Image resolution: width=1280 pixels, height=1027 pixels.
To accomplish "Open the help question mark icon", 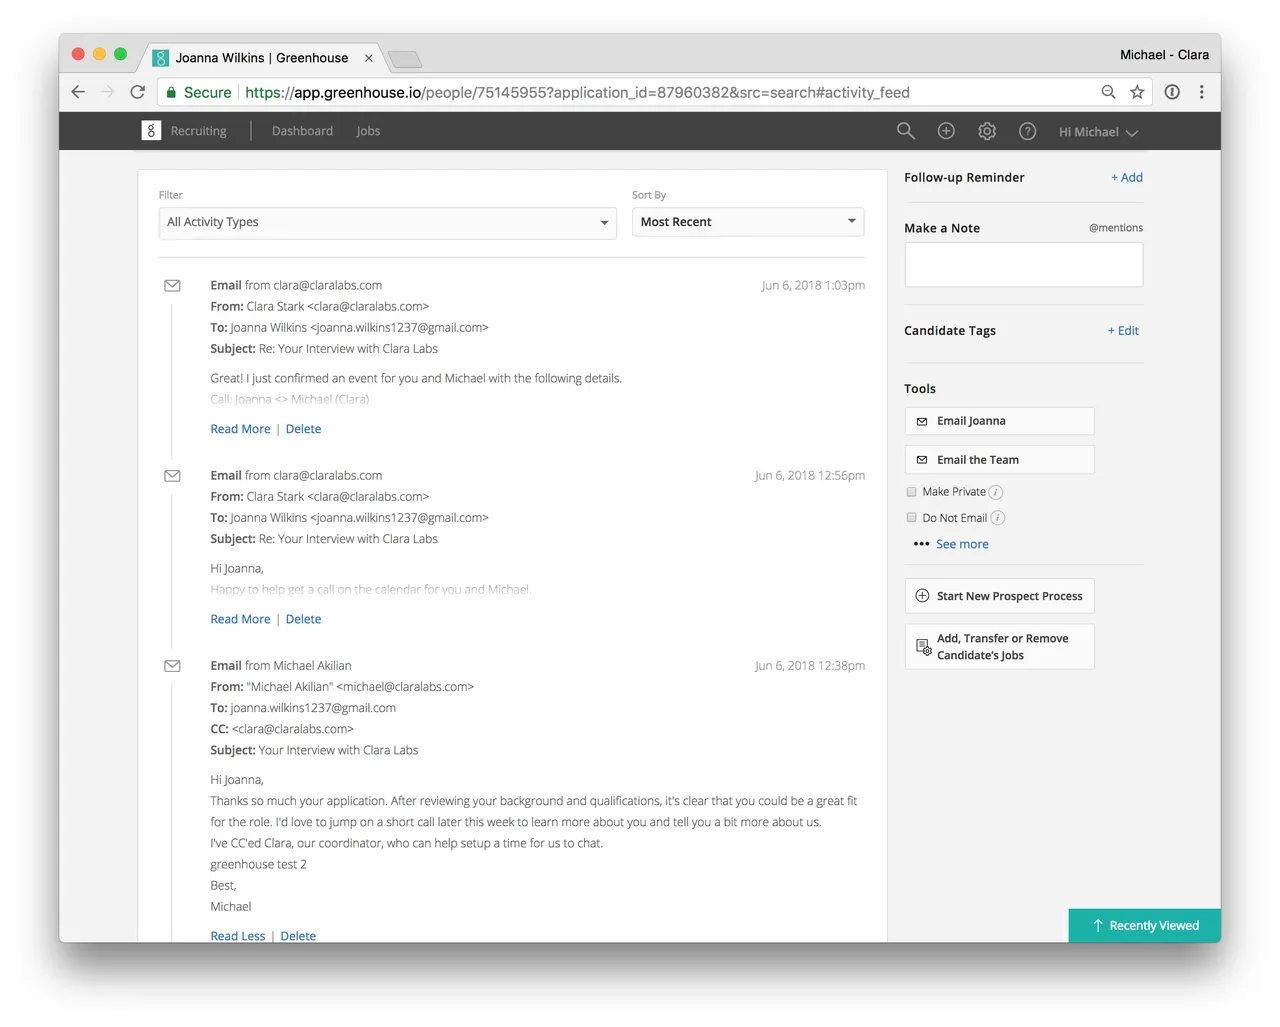I will 1027,131.
